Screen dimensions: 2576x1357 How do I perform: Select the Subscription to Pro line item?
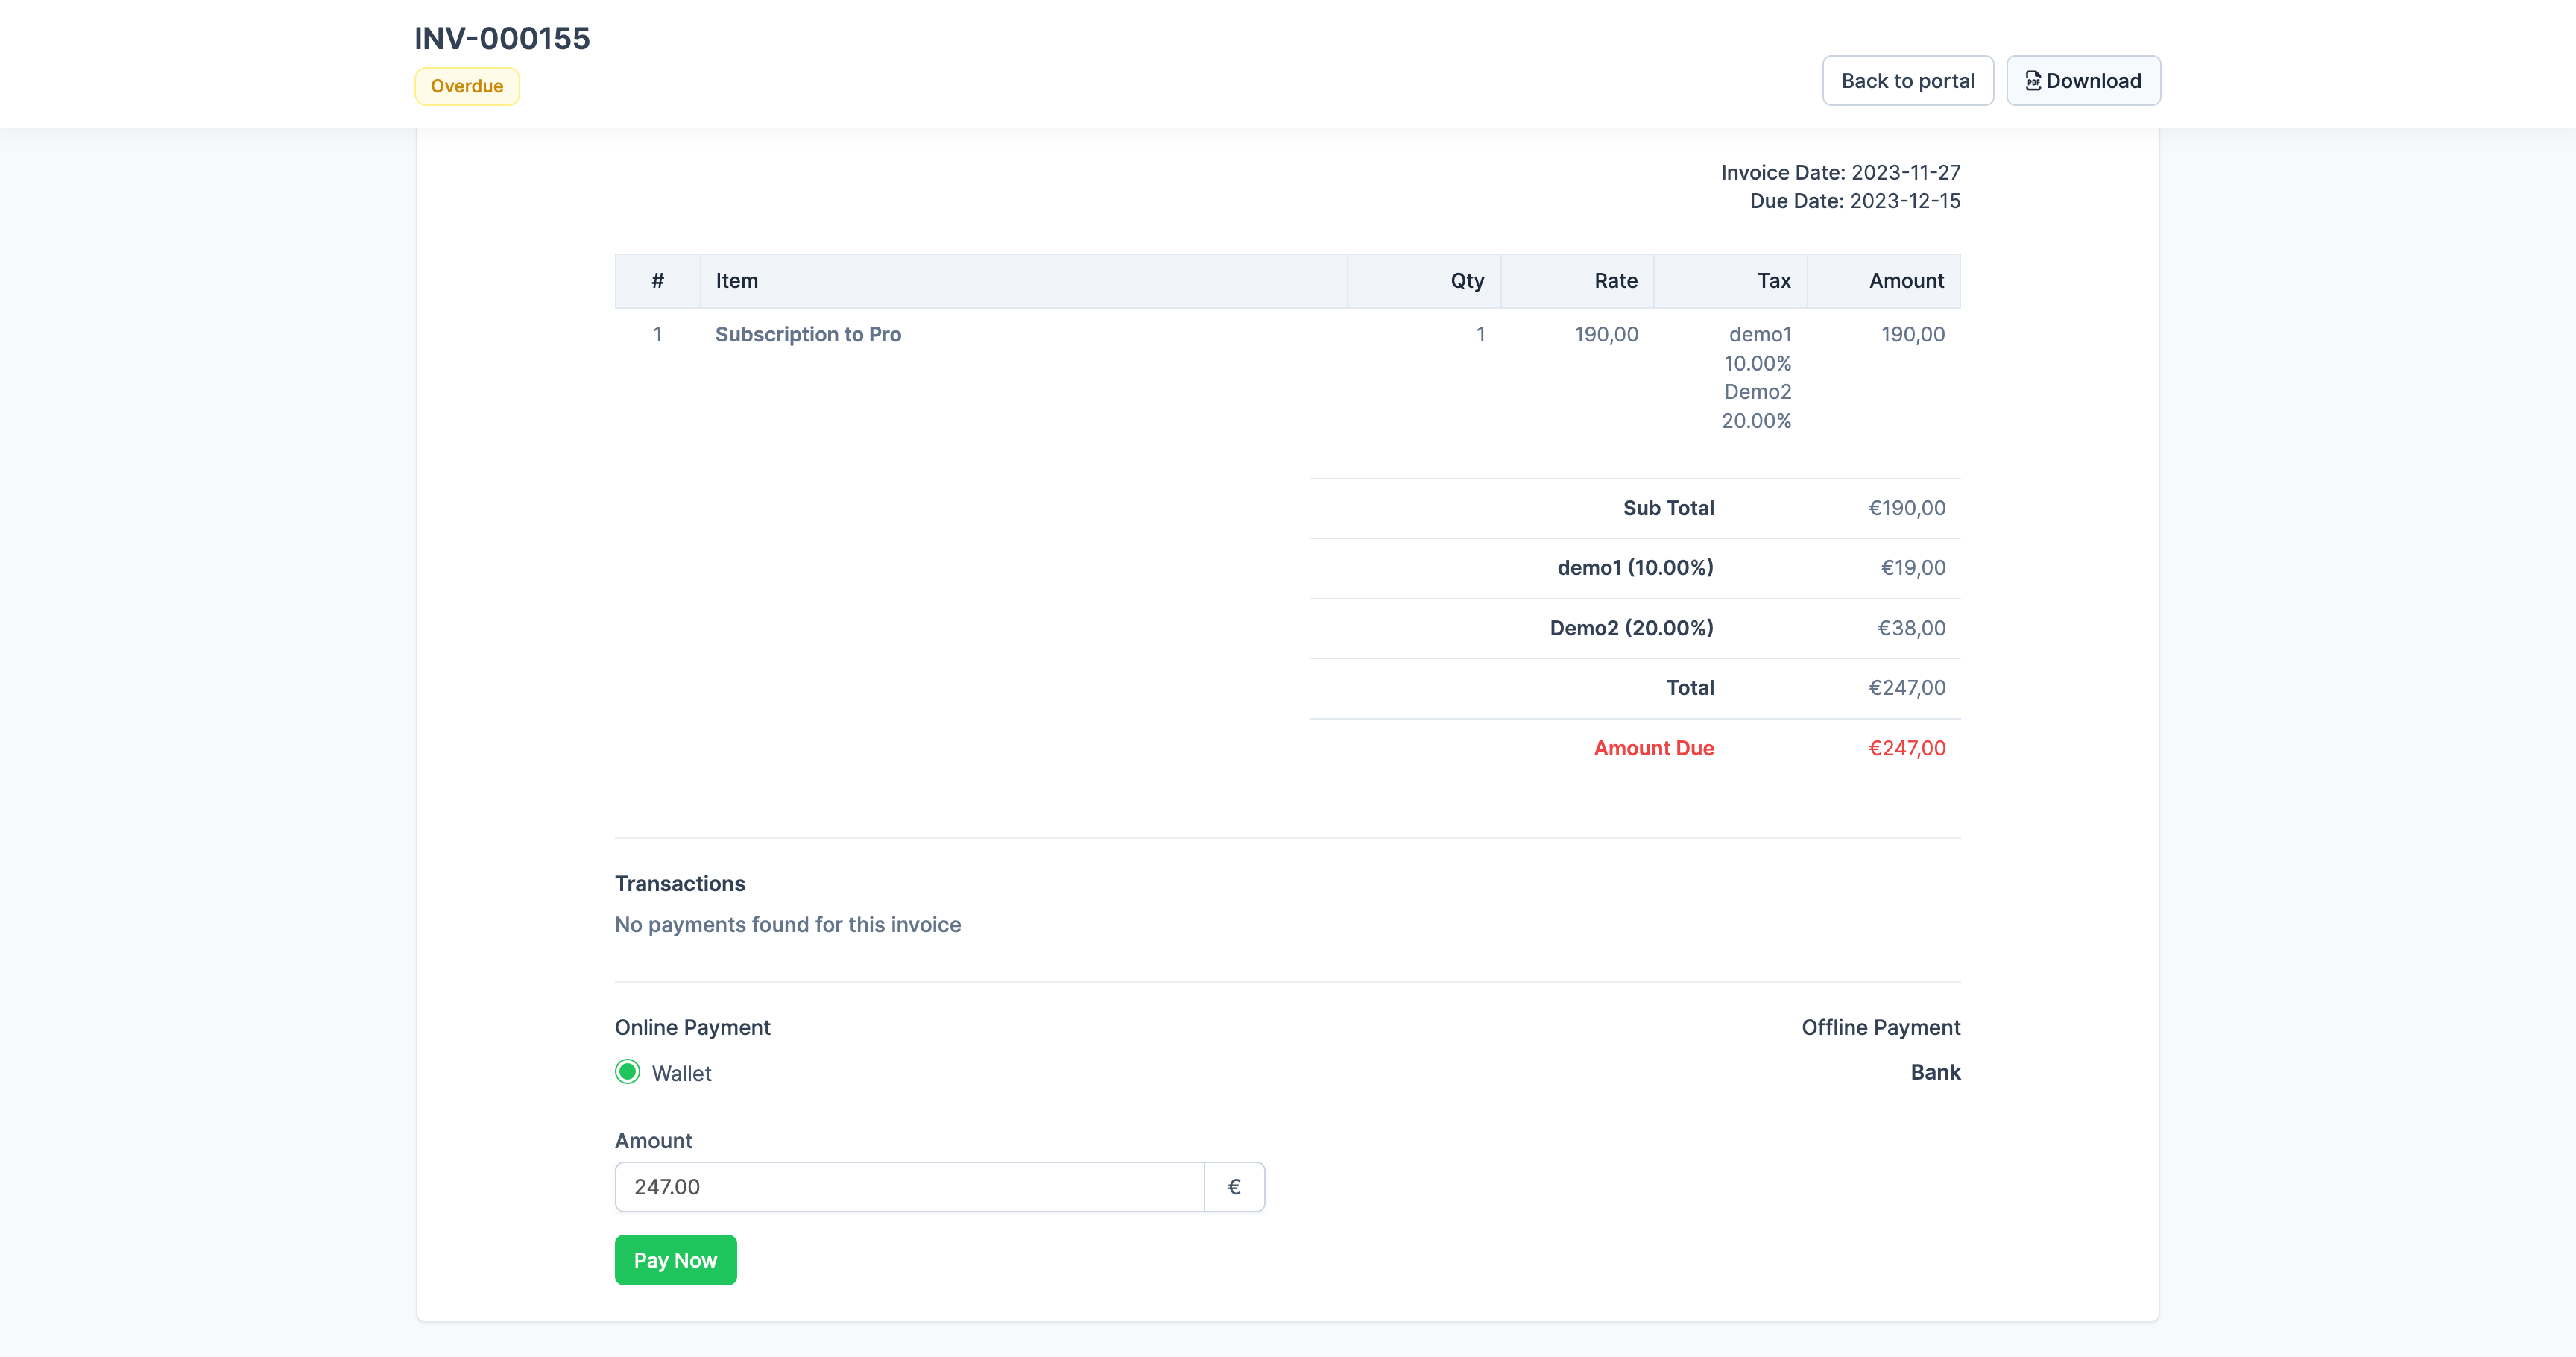click(x=808, y=334)
